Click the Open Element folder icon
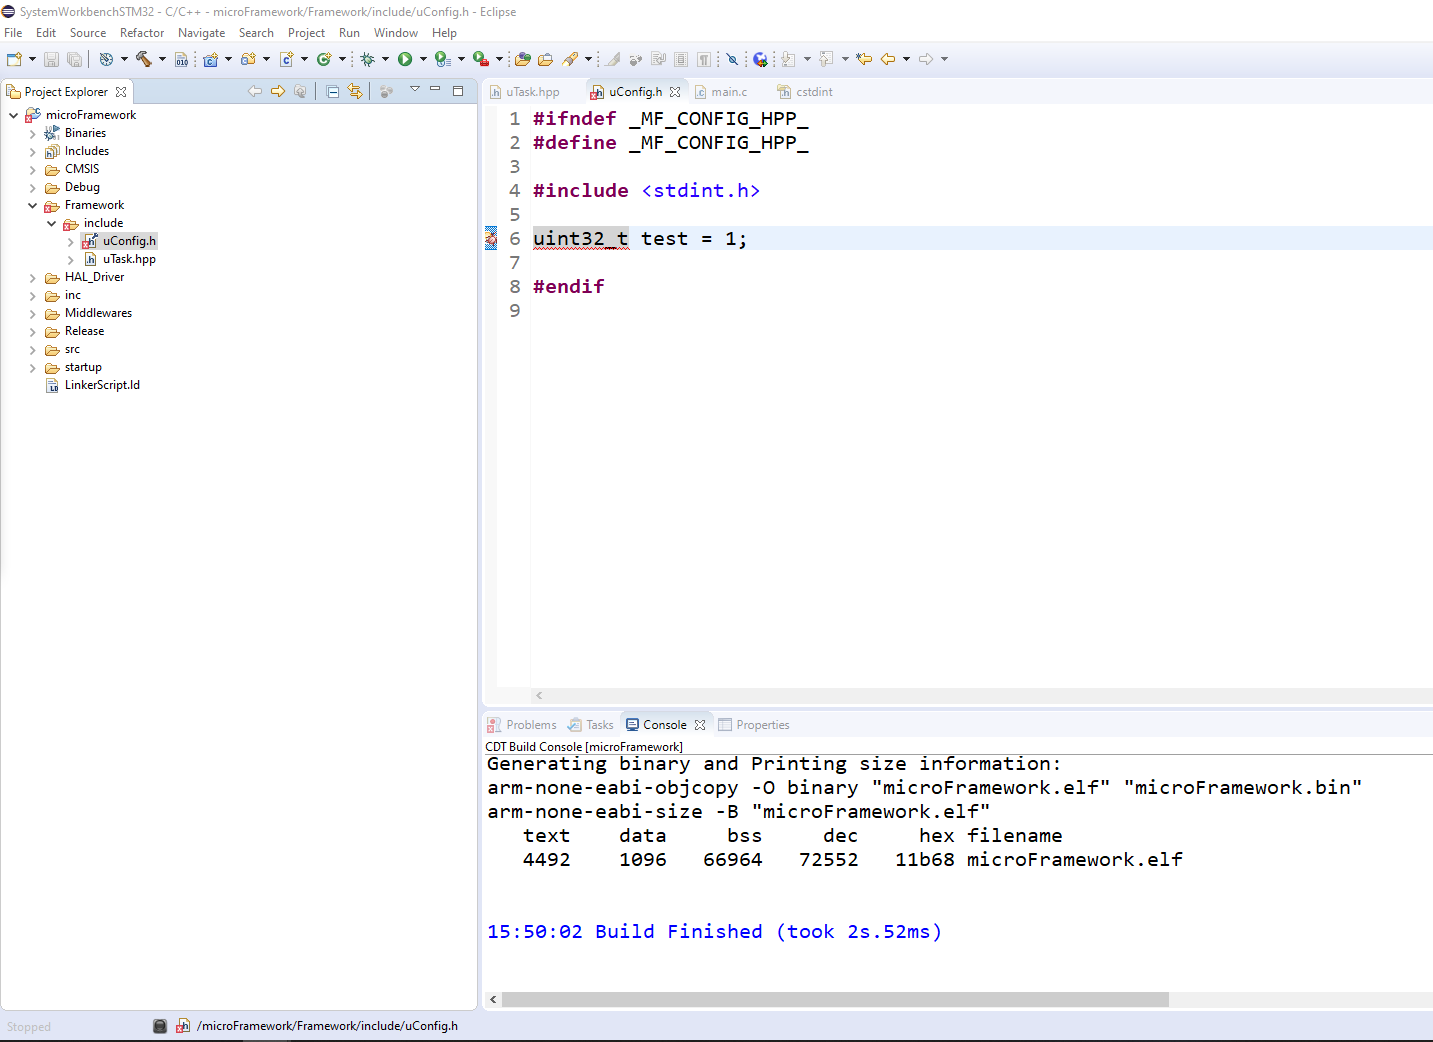The width and height of the screenshot is (1433, 1042). pyautogui.click(x=523, y=59)
